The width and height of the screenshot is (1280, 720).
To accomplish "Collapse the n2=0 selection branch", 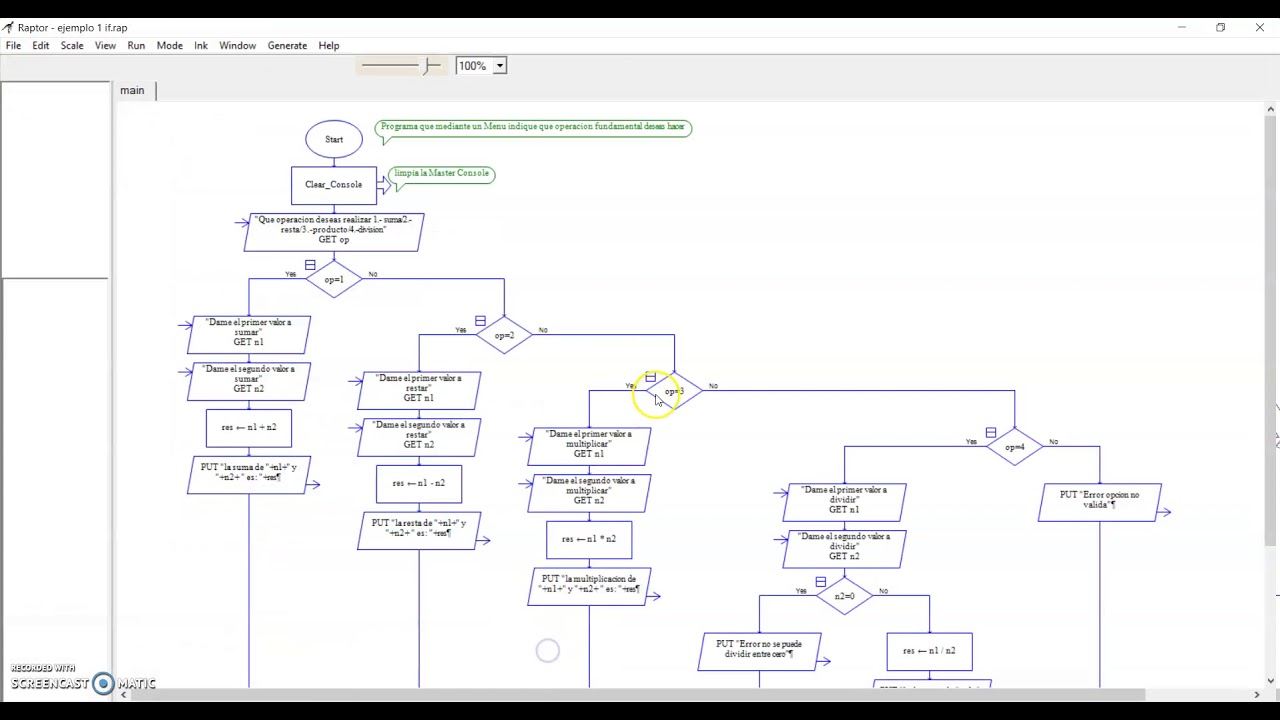I will pos(820,581).
